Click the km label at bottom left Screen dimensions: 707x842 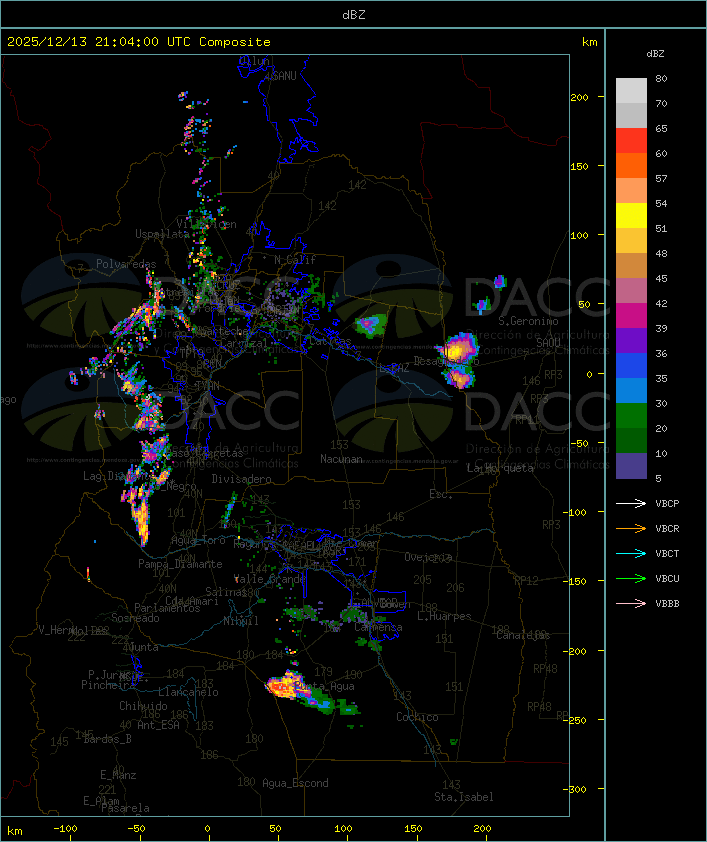[x=14, y=831]
